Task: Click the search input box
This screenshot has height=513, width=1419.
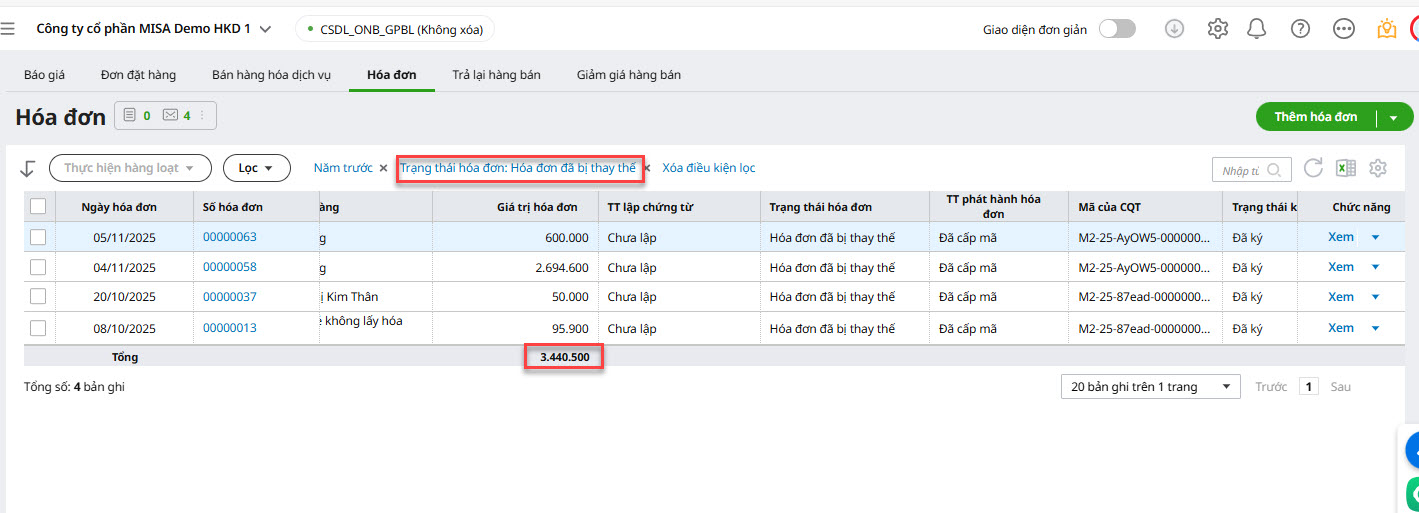Action: click(1242, 170)
